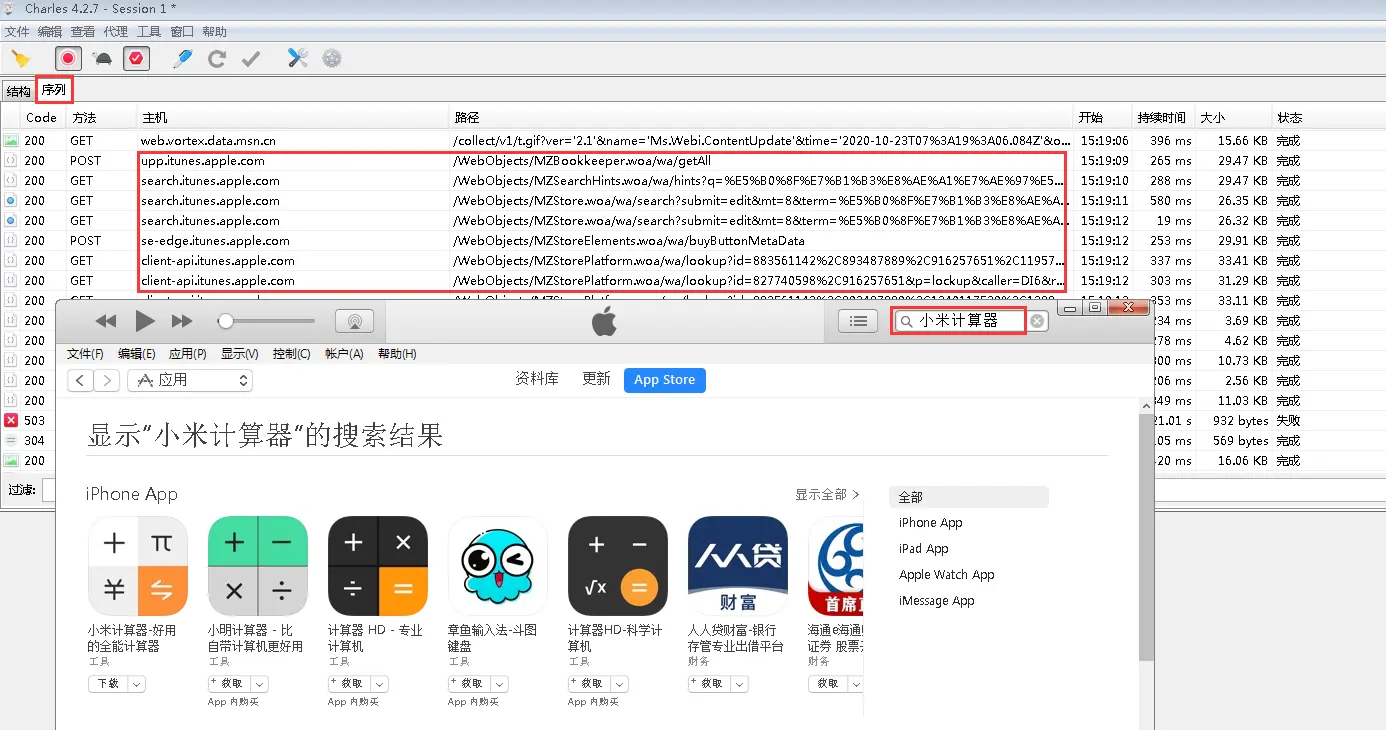
Task: Open the green 小明计算器 app icon
Action: tap(258, 566)
